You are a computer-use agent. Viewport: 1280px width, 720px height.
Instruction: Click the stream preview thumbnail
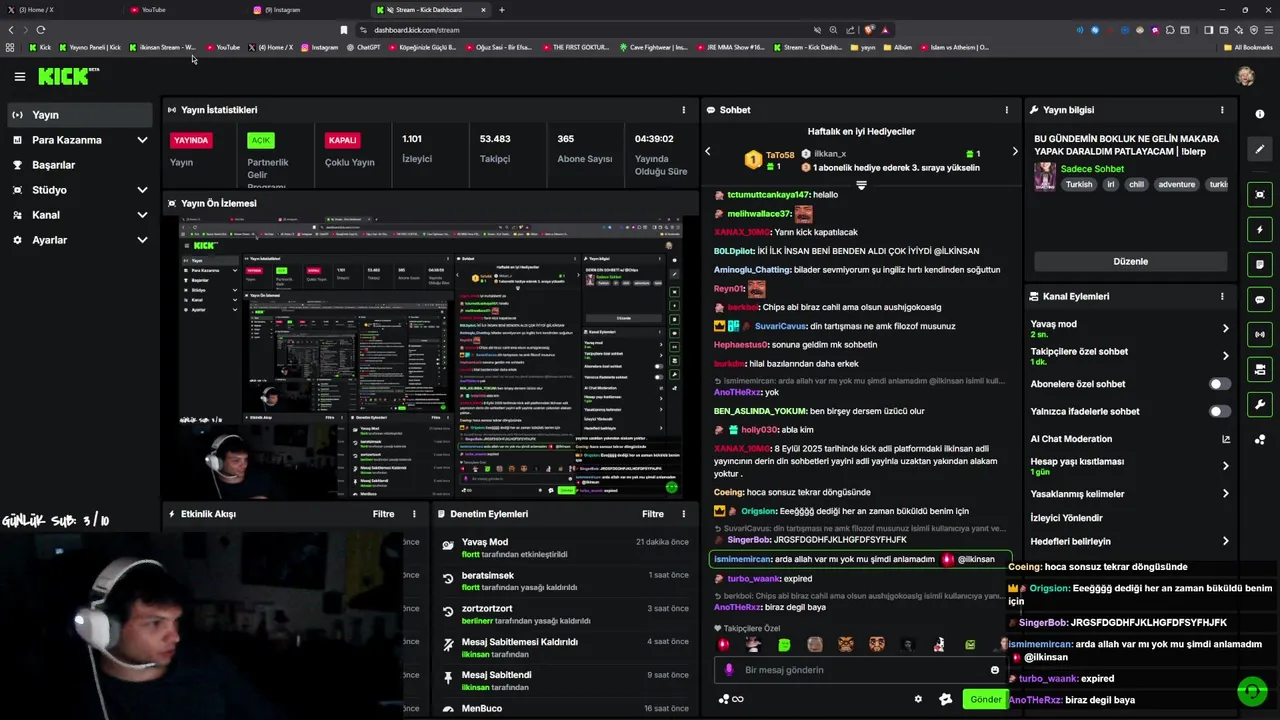431,357
